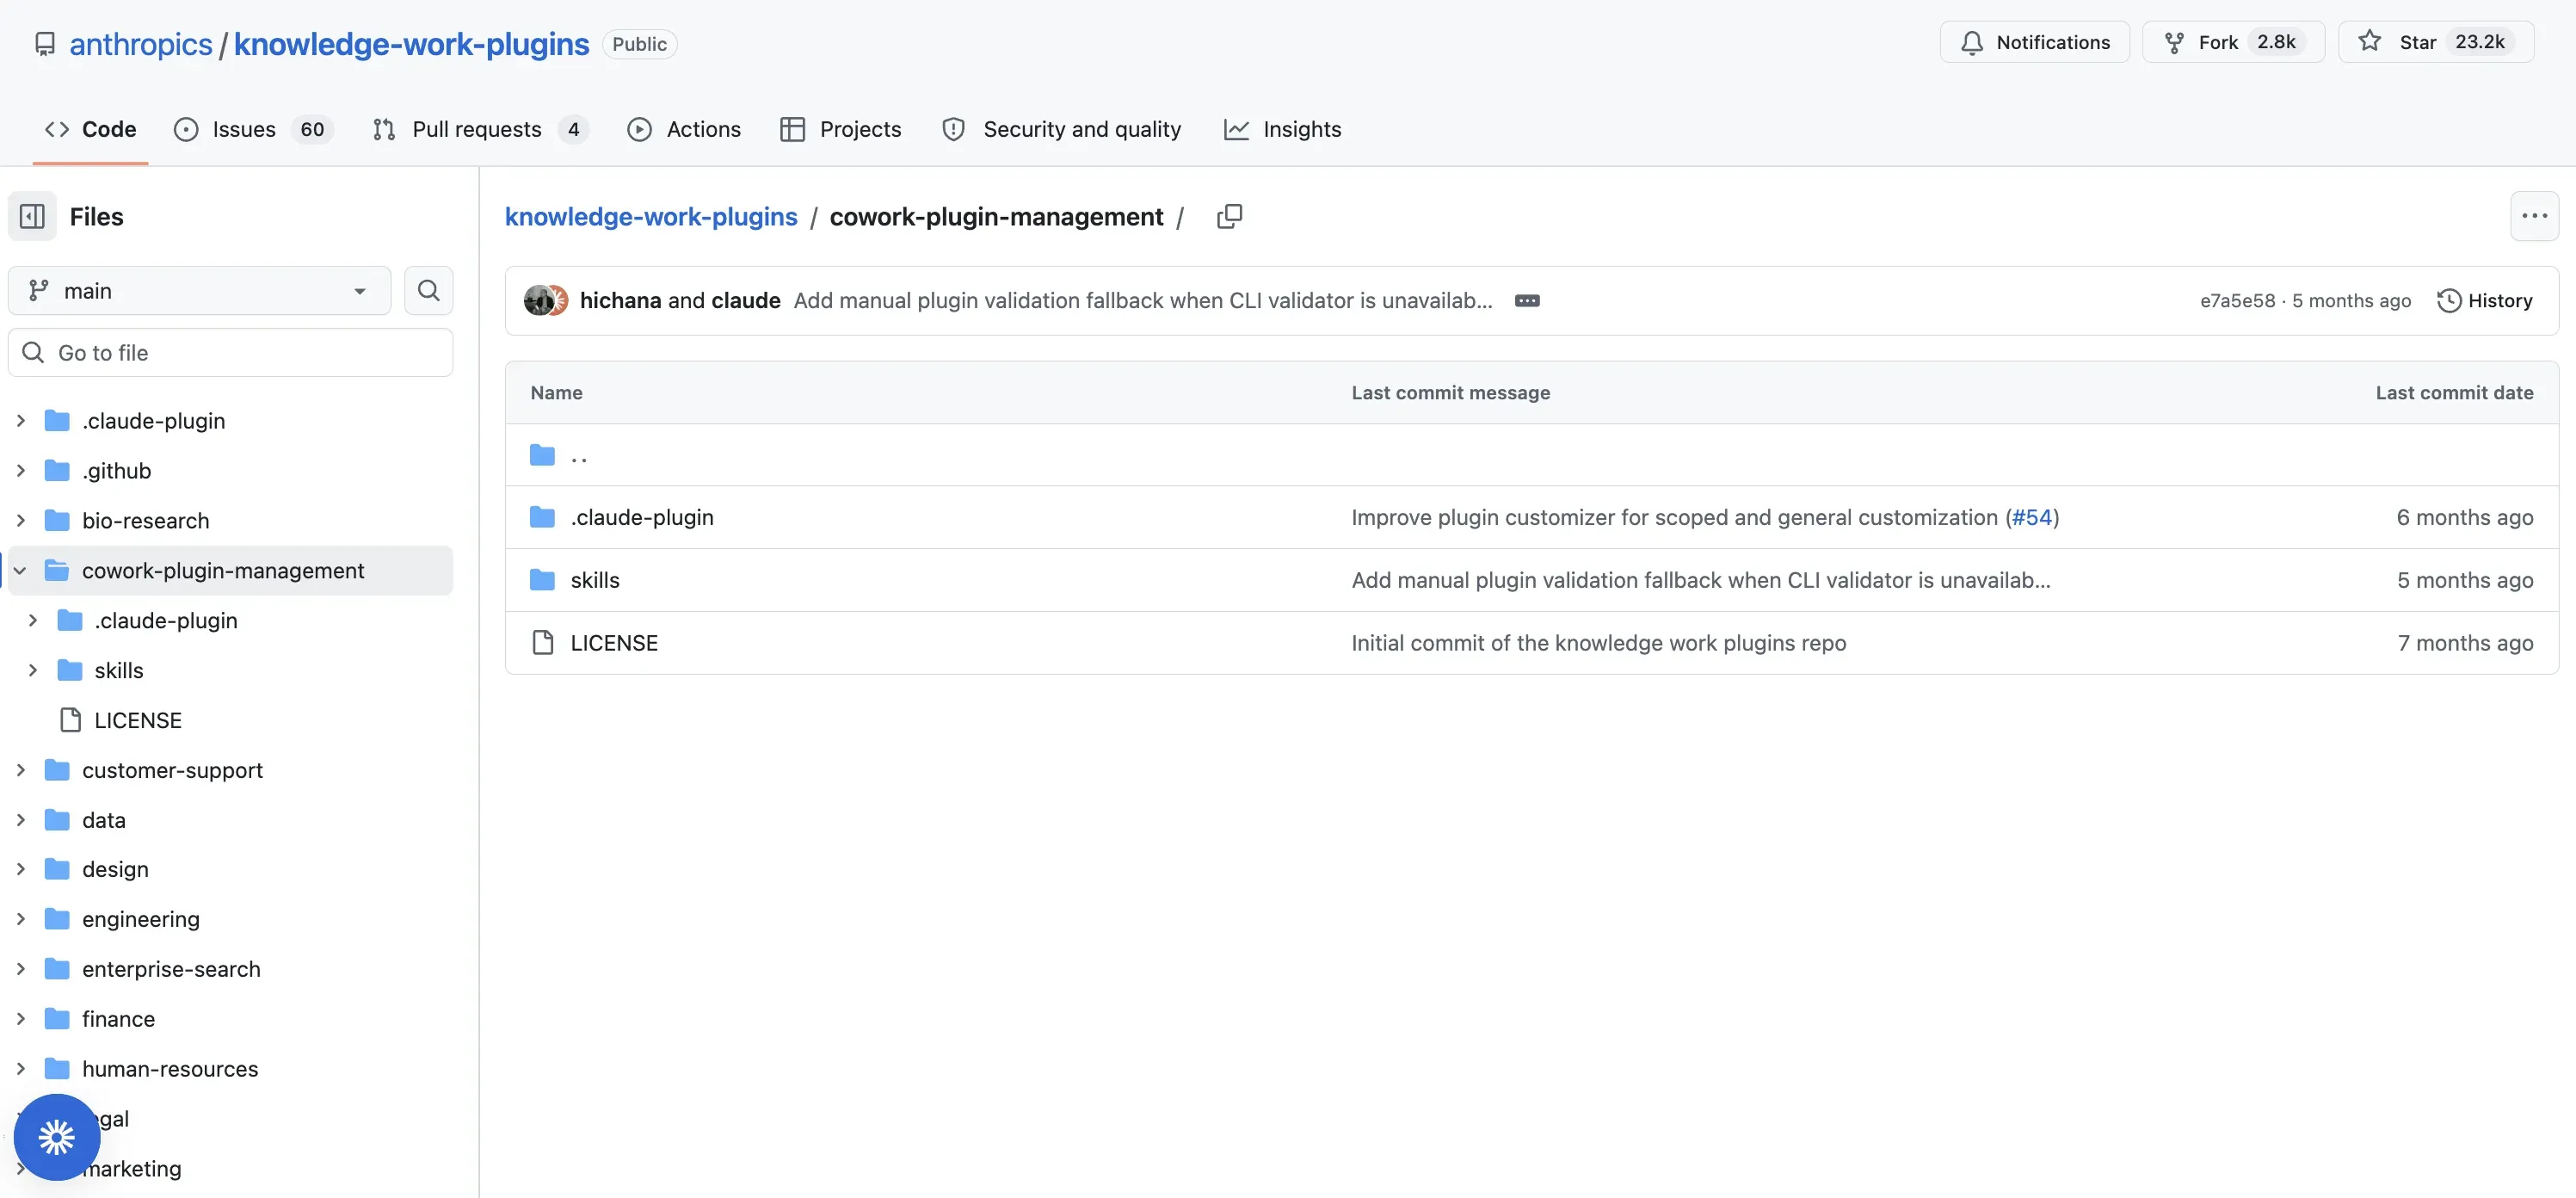Expand the finance tree folder

(20, 1019)
